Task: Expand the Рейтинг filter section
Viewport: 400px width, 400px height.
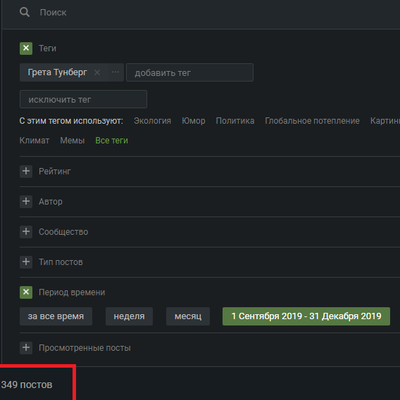Action: (26, 171)
